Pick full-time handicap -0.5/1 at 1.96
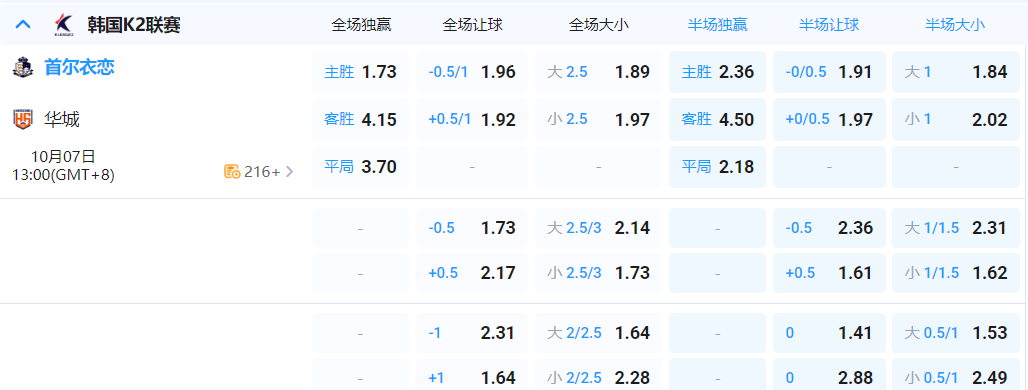This screenshot has width=1028, height=390. click(x=472, y=72)
